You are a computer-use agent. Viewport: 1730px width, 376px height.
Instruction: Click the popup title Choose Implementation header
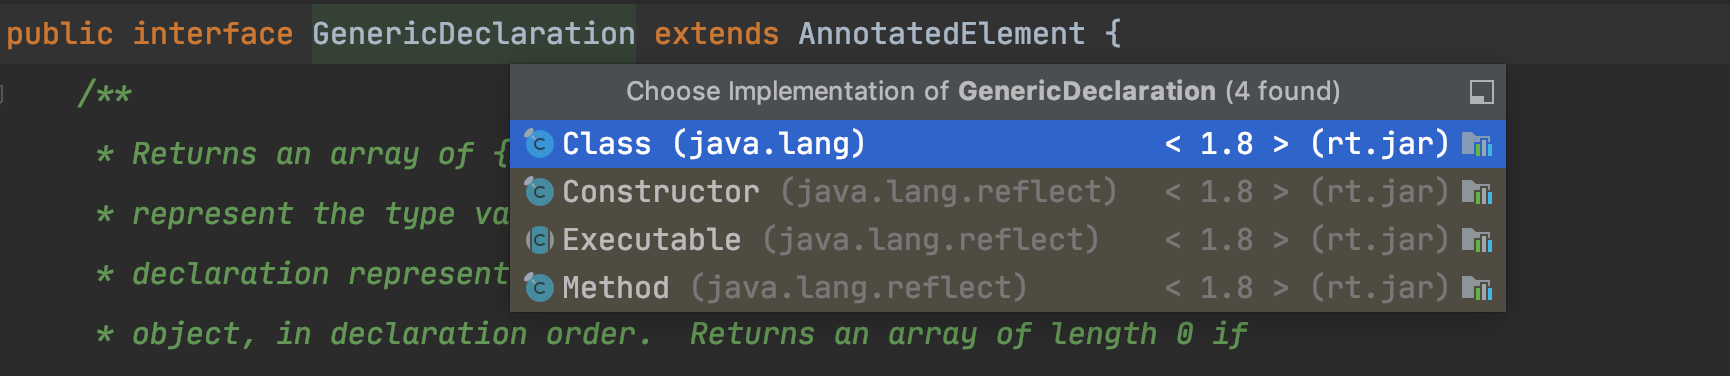[983, 92]
